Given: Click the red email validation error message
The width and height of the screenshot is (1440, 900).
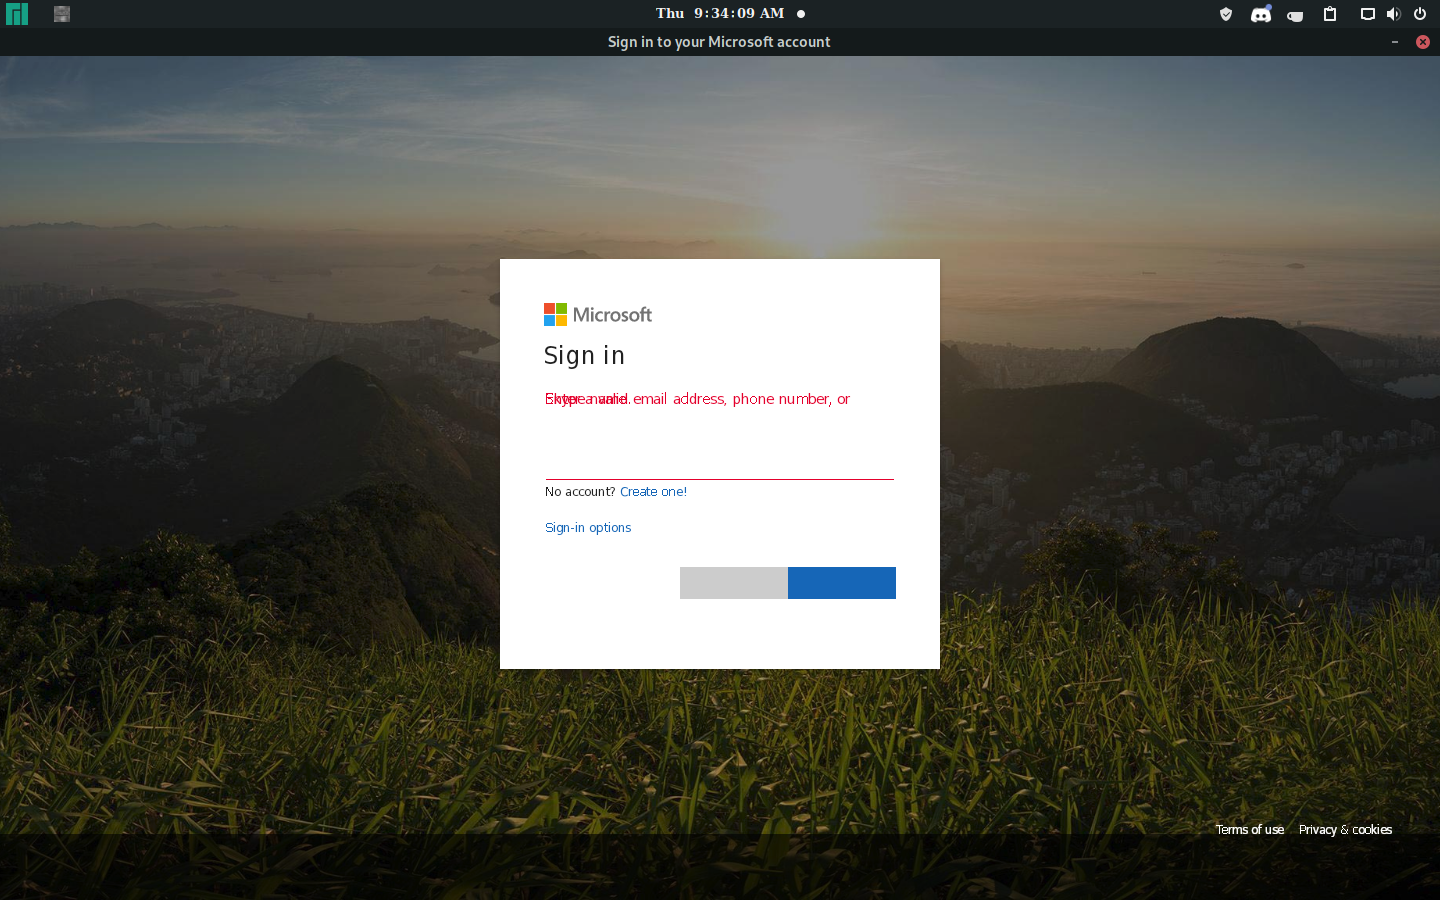Looking at the screenshot, I should pos(698,399).
